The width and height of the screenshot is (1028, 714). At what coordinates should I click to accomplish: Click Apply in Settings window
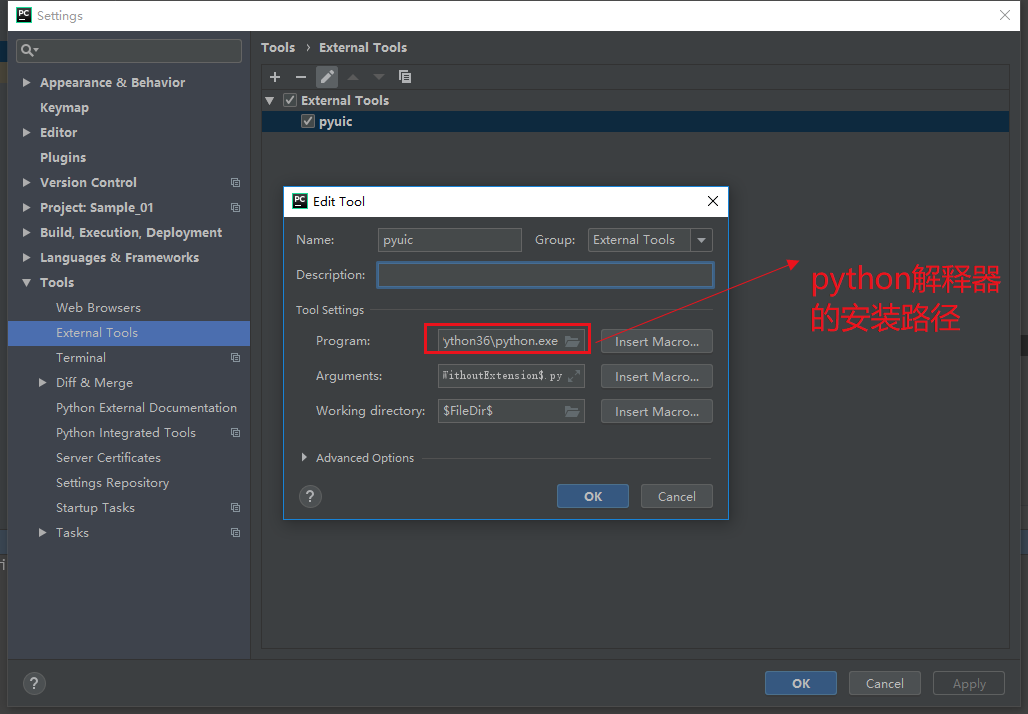coord(969,683)
